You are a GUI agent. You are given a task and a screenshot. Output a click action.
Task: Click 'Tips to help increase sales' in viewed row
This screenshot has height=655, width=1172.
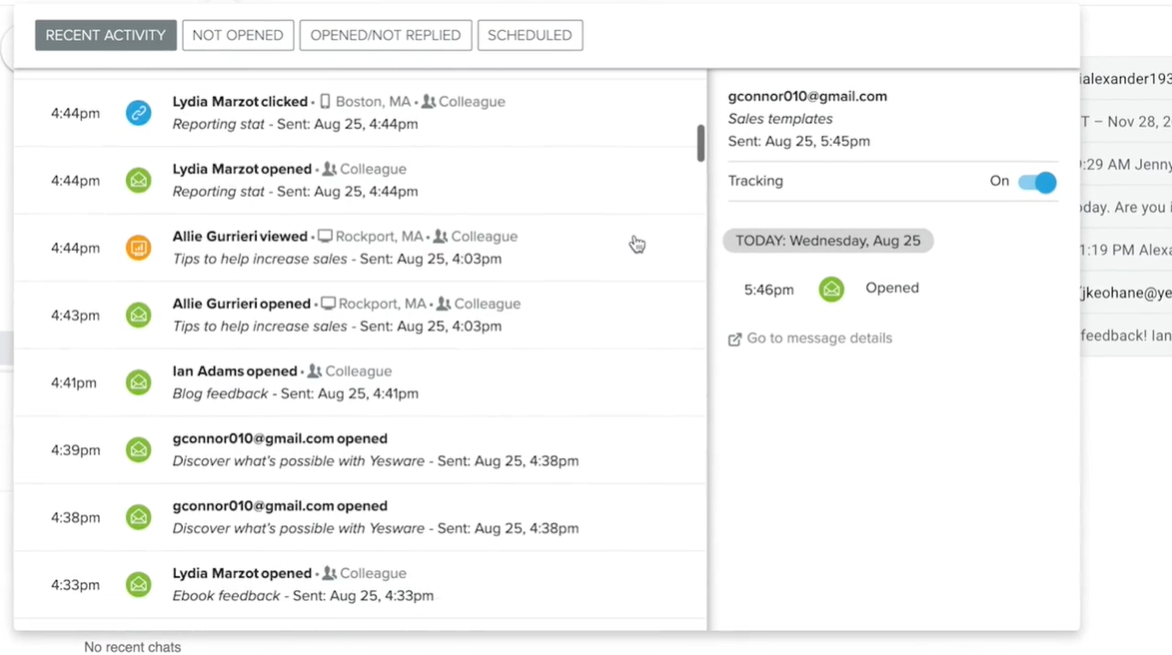[x=260, y=259]
